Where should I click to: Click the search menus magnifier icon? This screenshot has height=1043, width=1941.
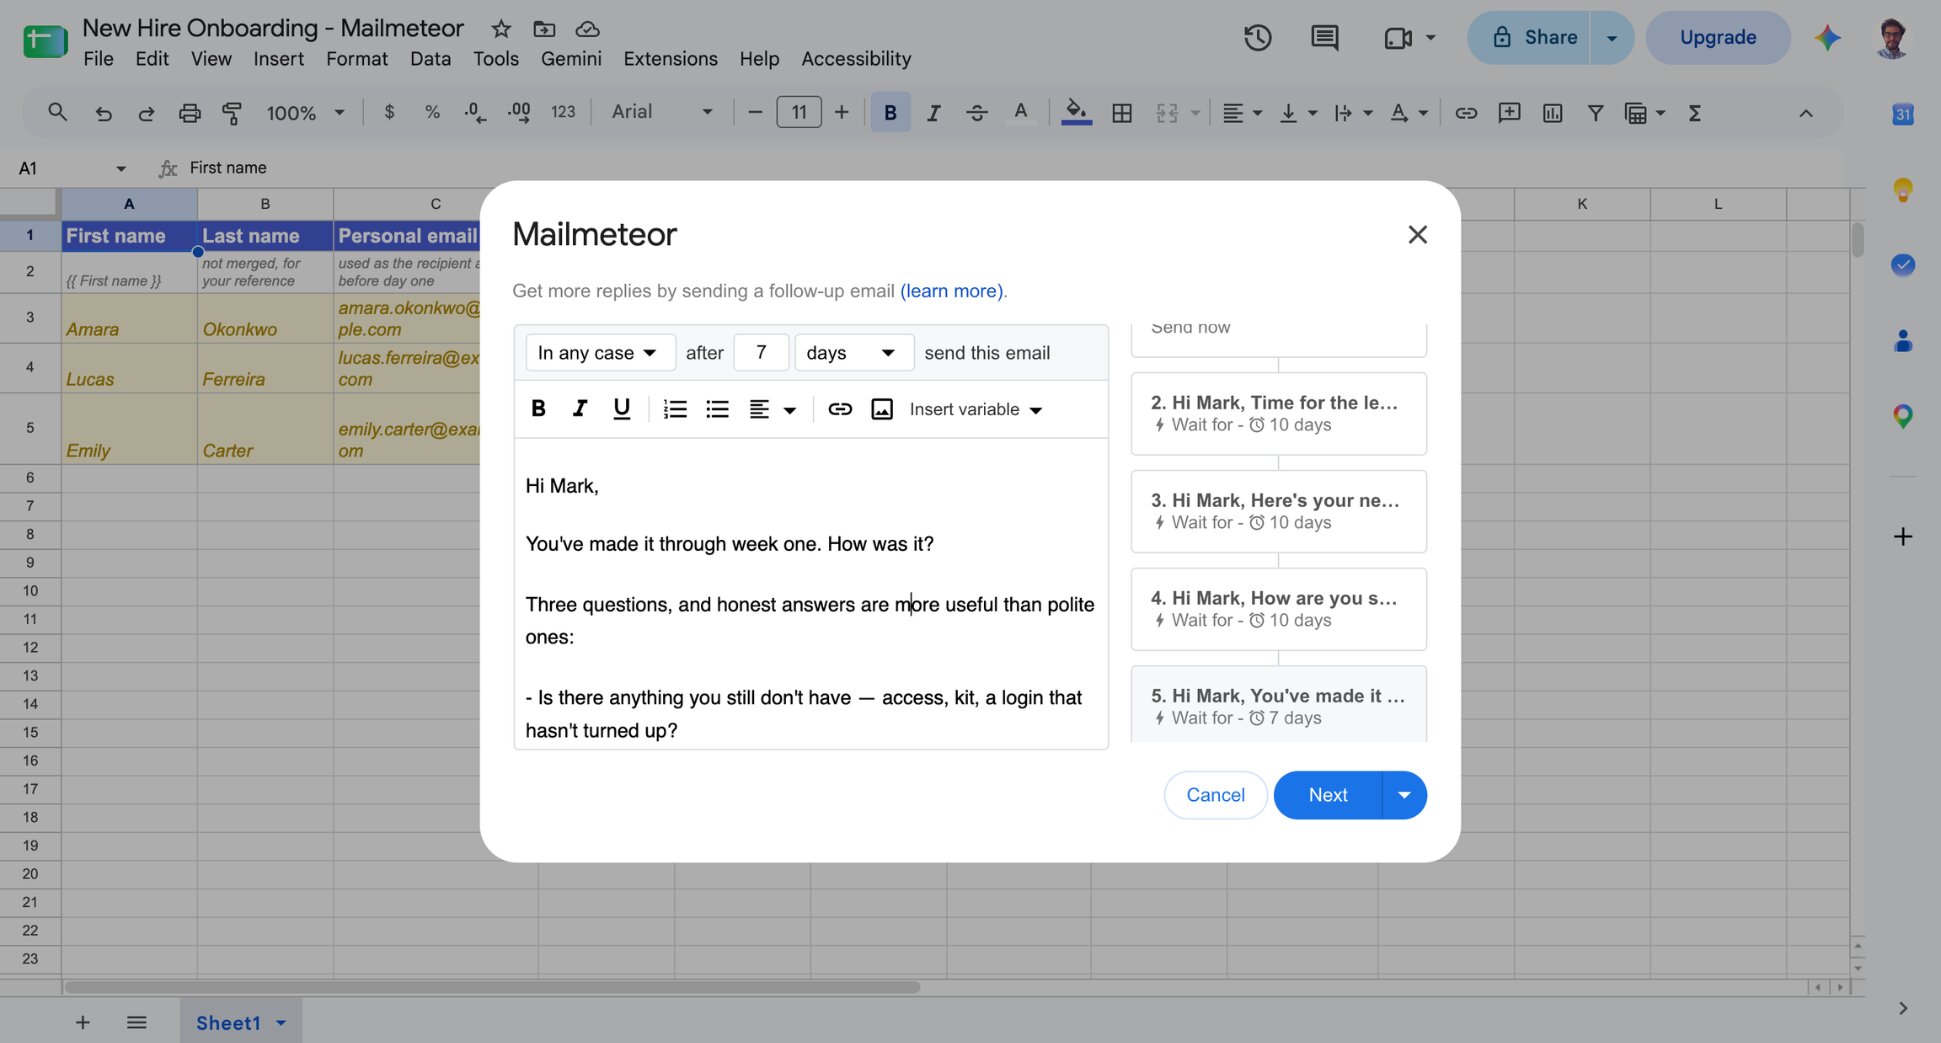point(58,113)
